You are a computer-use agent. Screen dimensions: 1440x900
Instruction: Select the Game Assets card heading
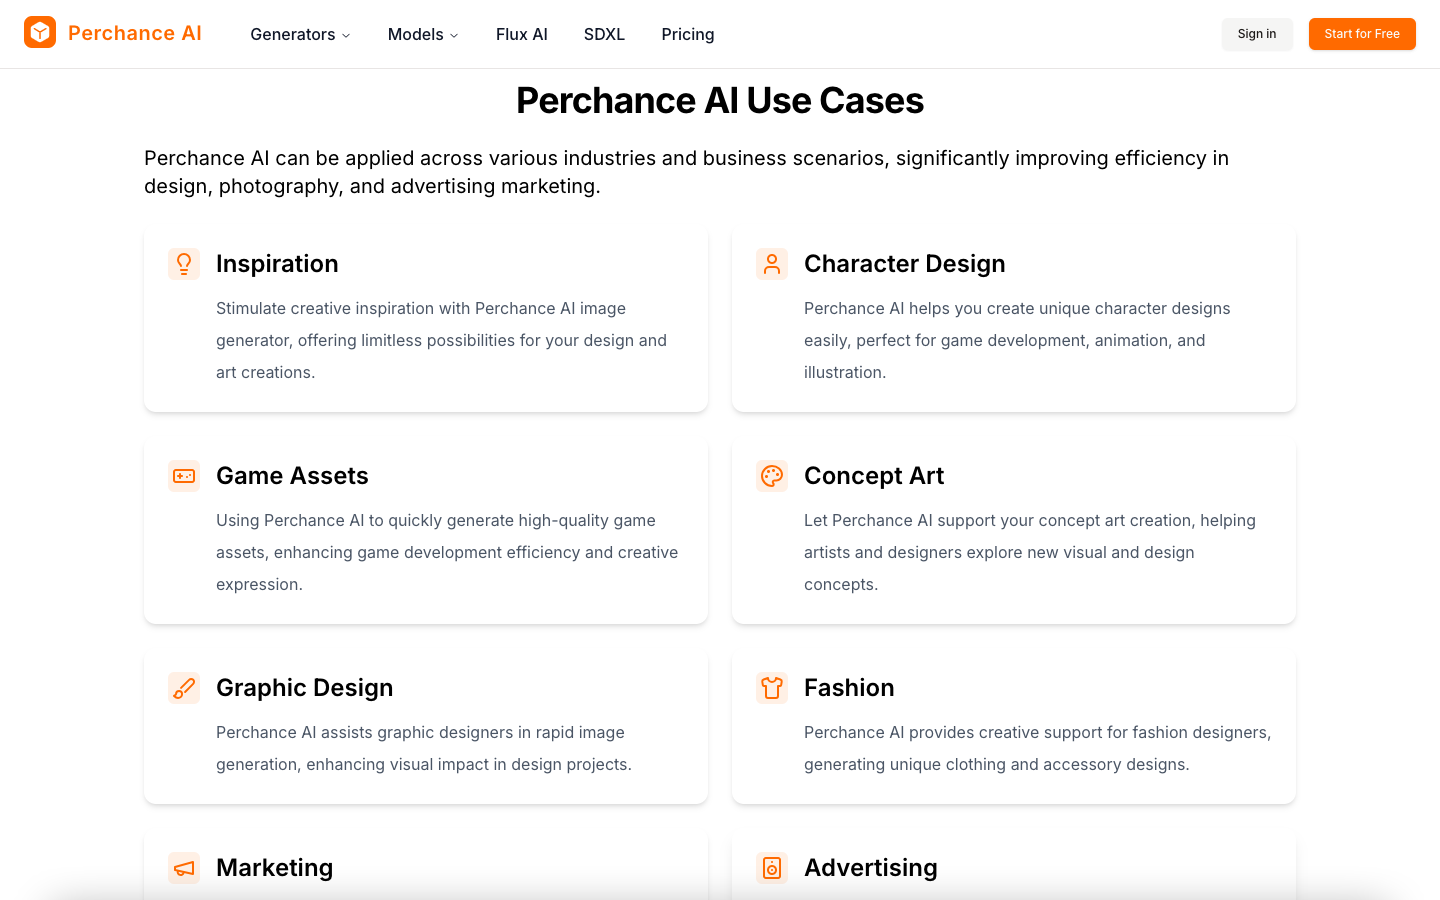tap(292, 476)
